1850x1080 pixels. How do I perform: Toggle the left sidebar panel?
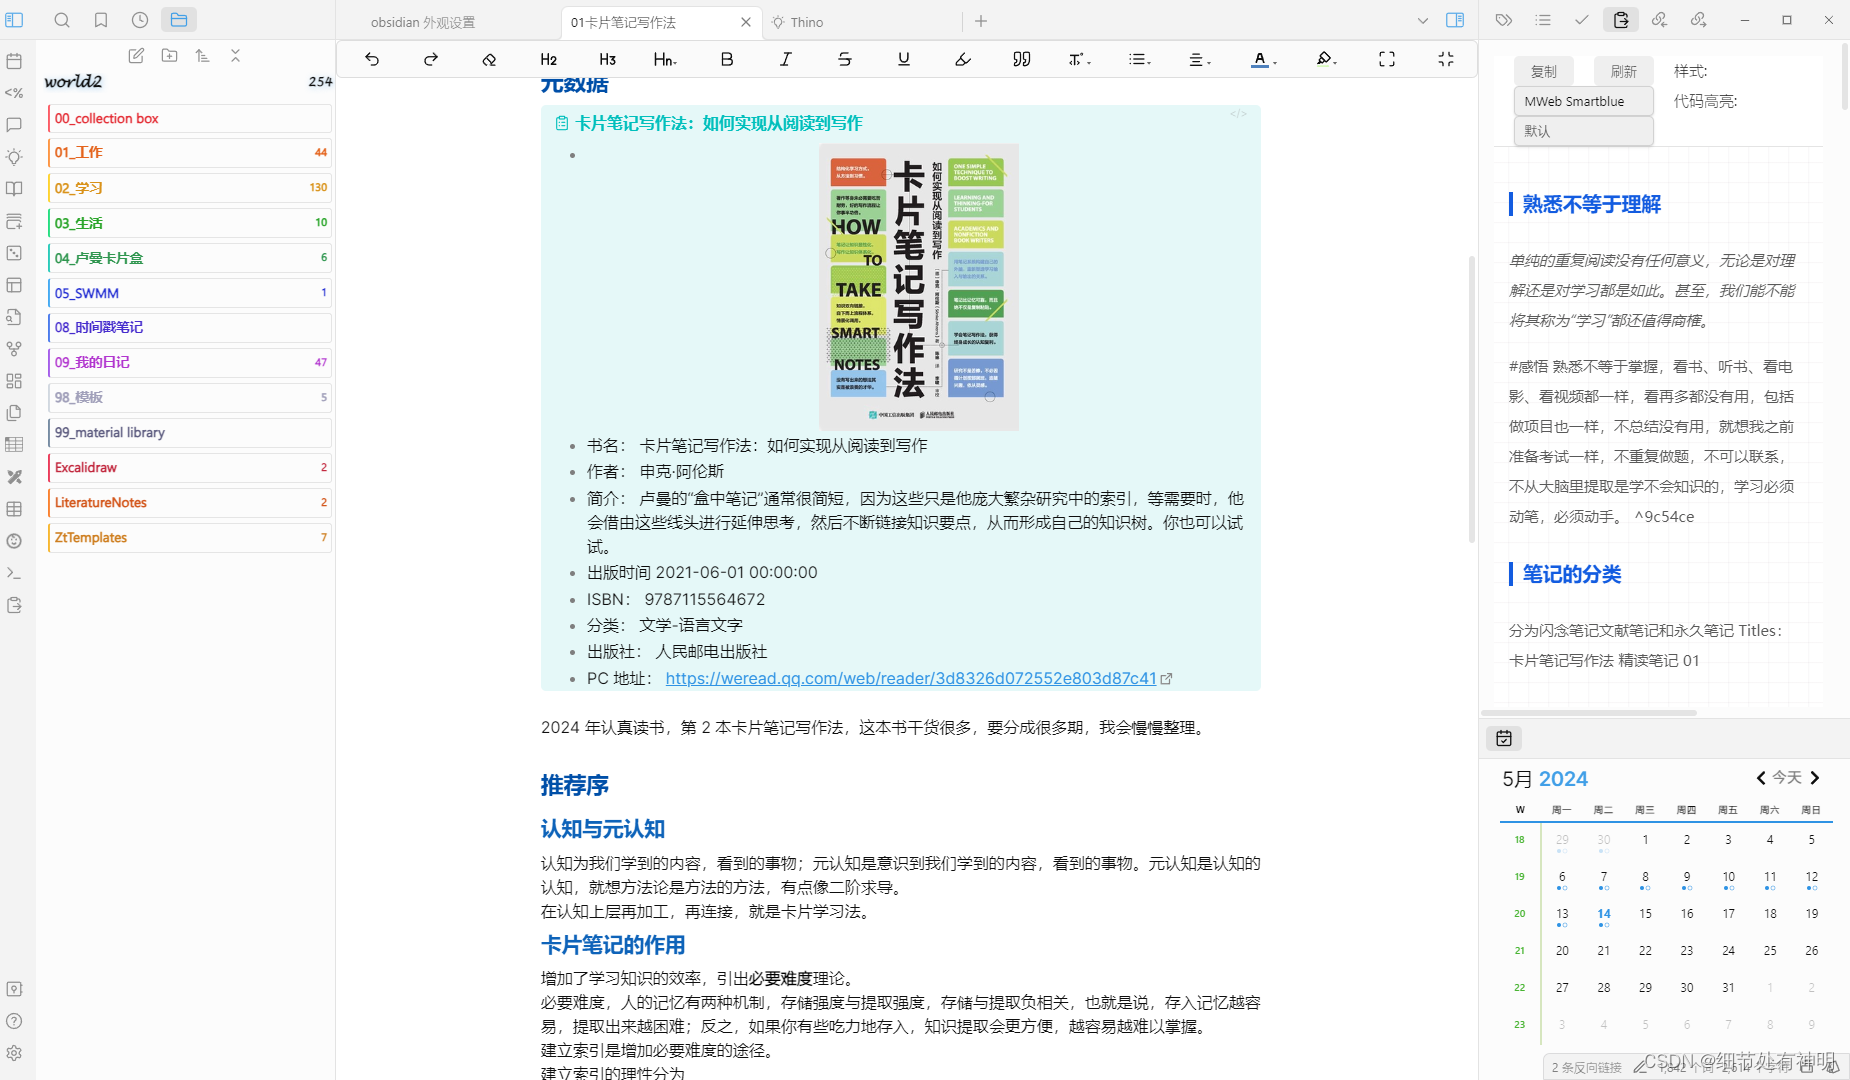coord(14,20)
